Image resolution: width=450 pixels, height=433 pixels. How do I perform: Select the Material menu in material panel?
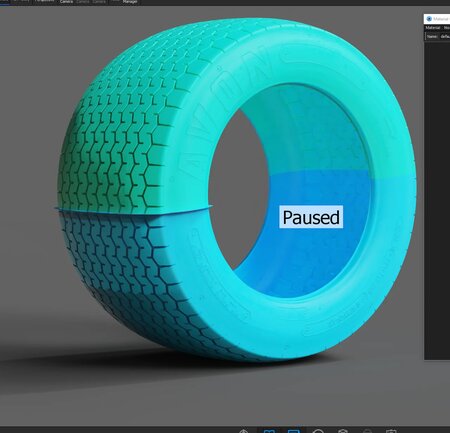click(x=433, y=28)
